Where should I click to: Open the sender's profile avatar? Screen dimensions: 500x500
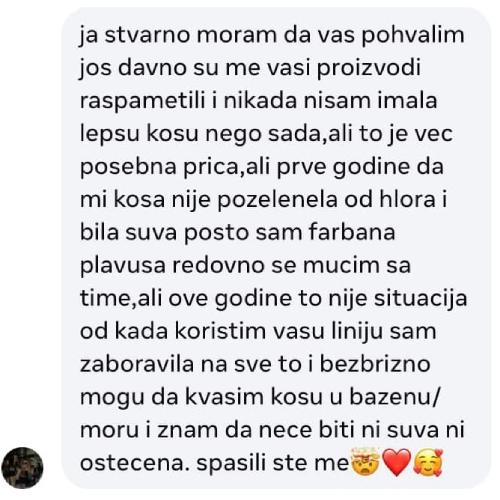pyautogui.click(x=22, y=468)
